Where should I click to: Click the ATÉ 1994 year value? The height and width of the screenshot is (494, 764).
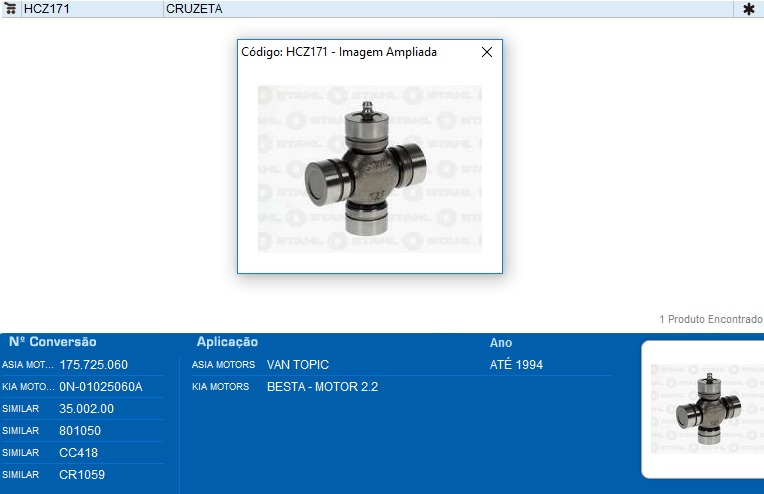tap(516, 365)
